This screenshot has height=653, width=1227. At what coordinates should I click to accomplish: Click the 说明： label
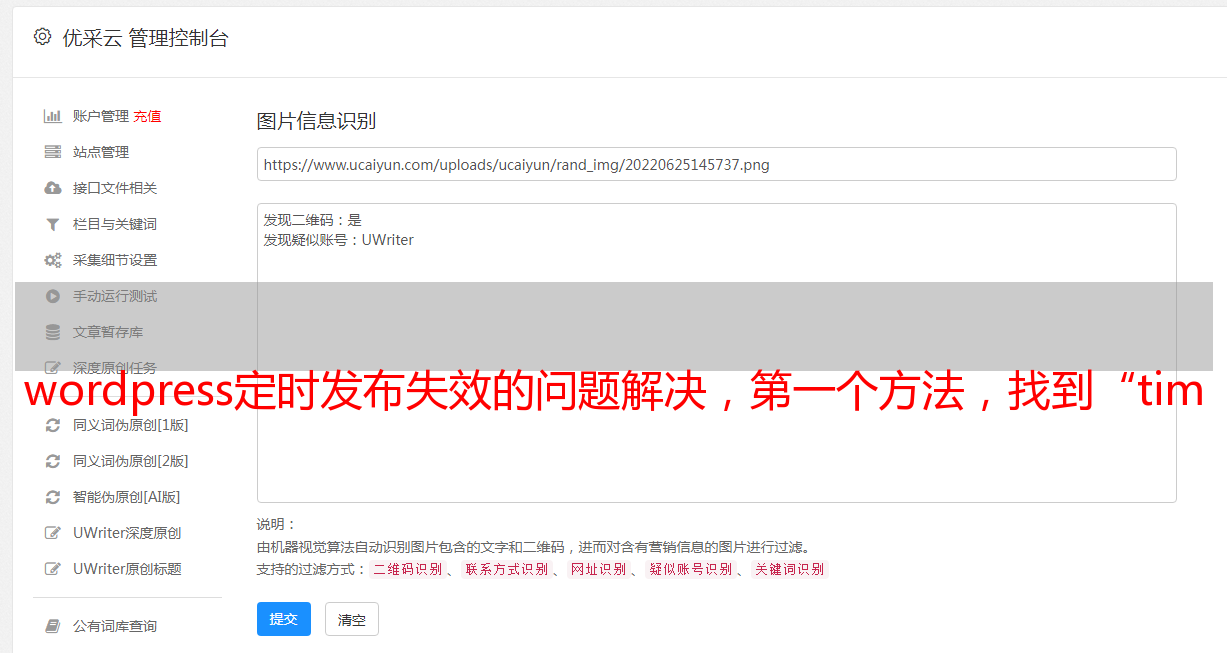coord(277,524)
